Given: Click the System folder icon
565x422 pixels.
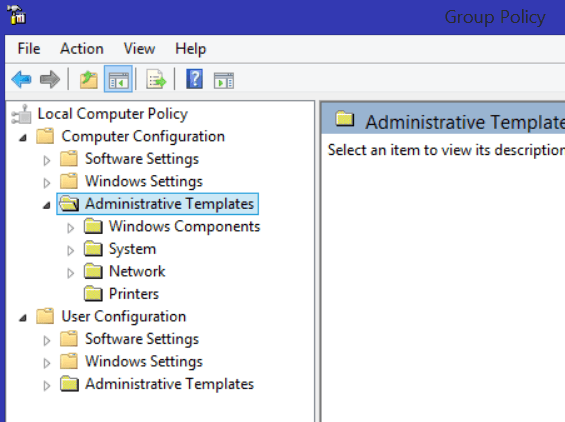Looking at the screenshot, I should tap(93, 249).
